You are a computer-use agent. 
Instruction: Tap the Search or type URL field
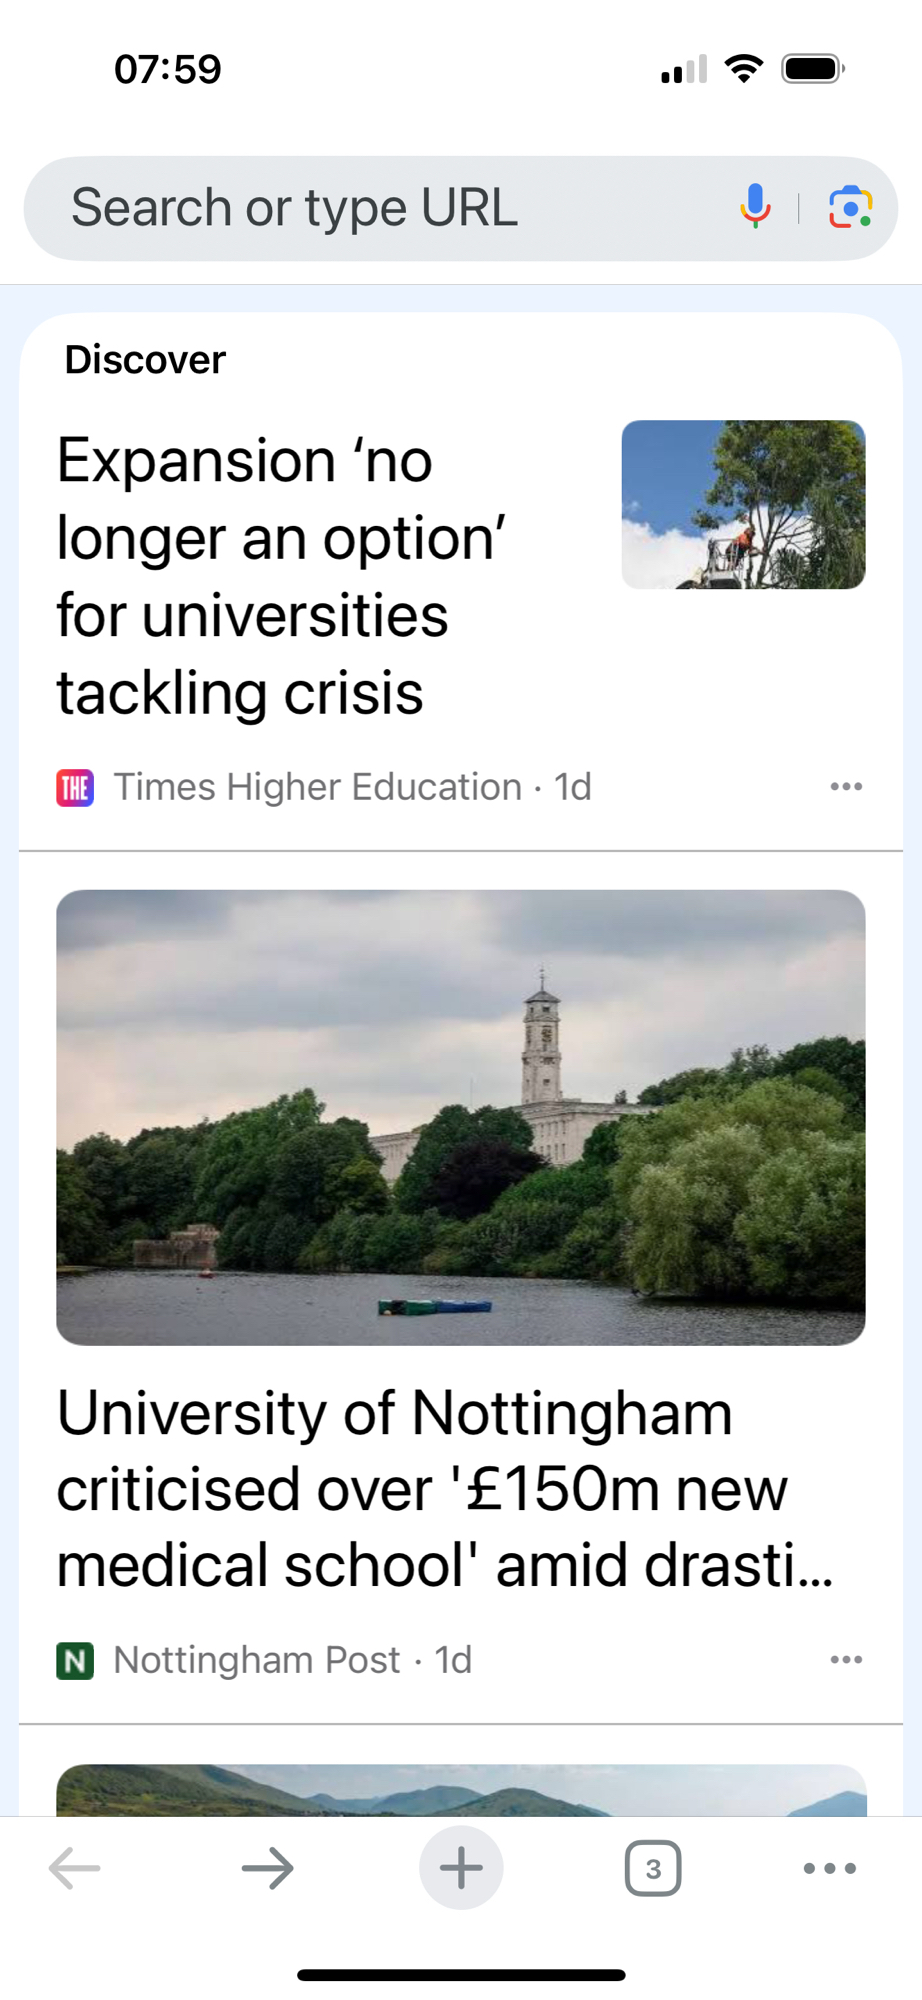(380, 208)
